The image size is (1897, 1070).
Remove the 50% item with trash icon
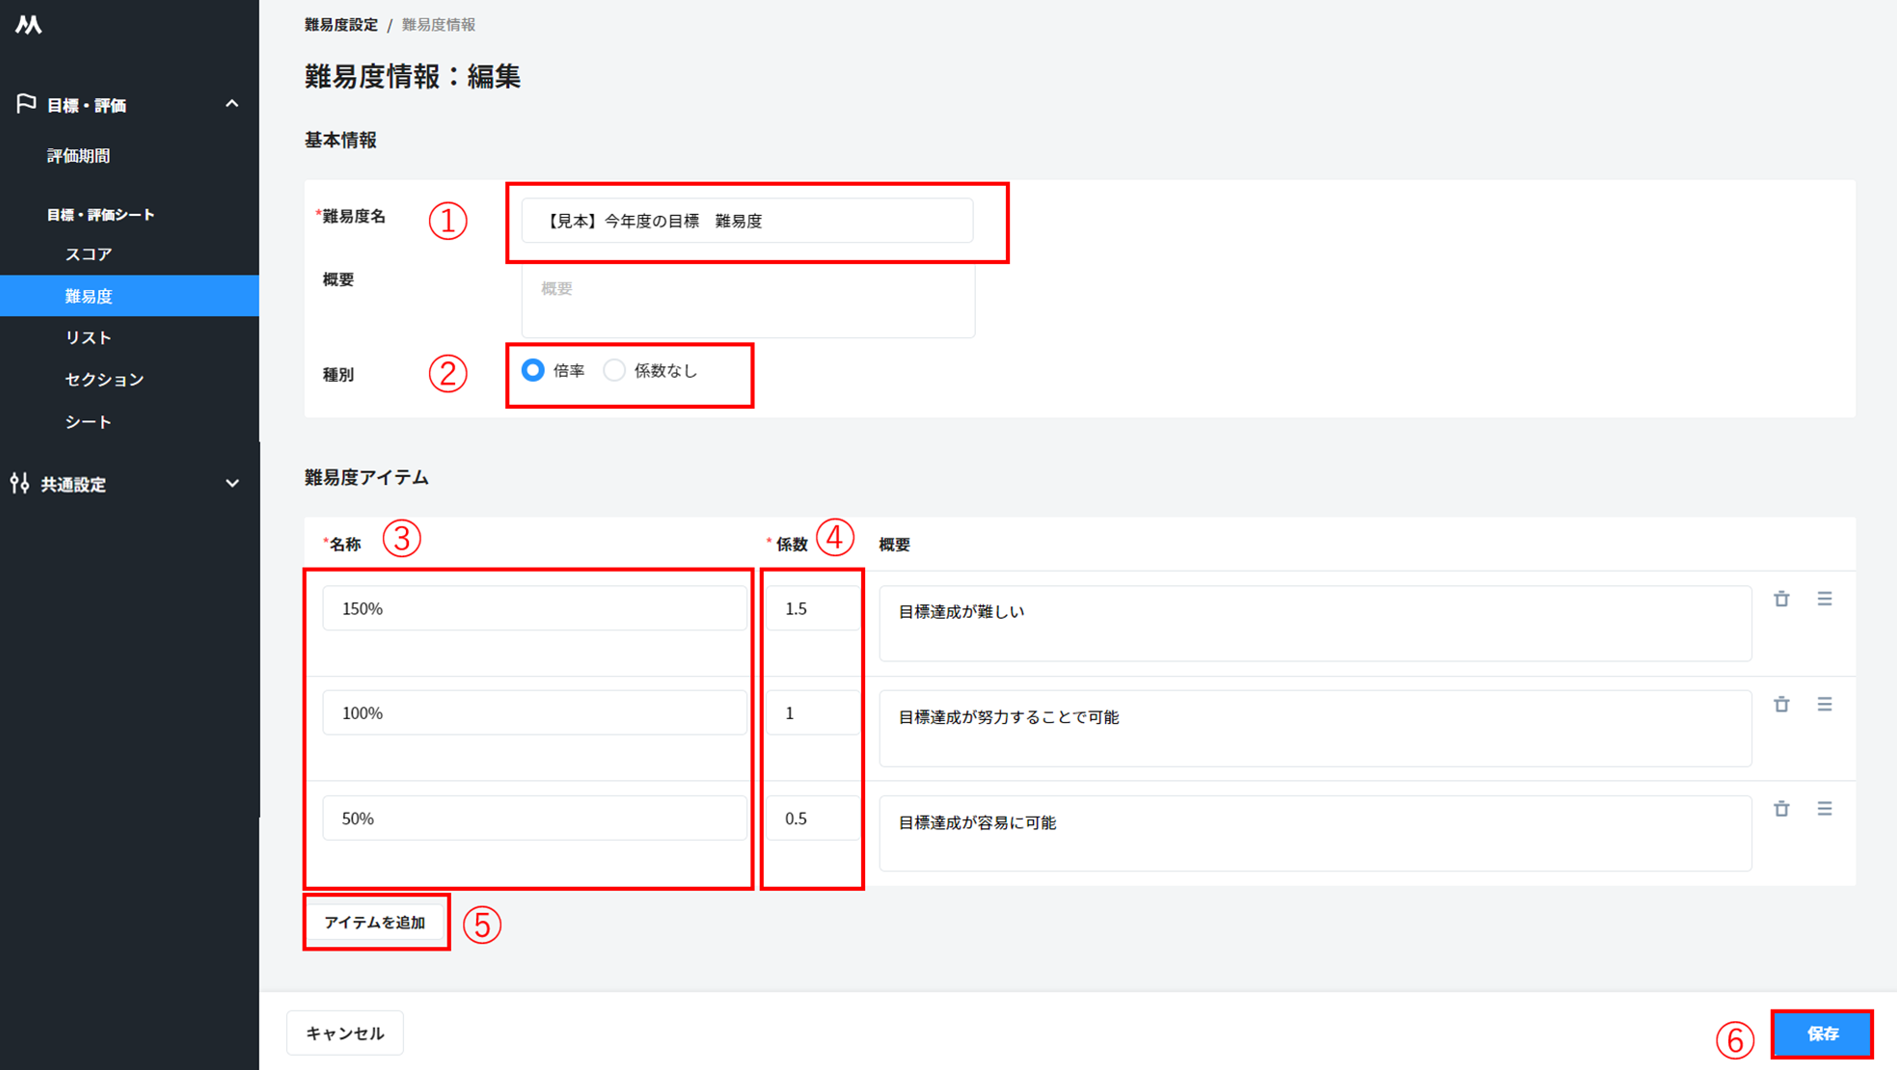(x=1781, y=809)
